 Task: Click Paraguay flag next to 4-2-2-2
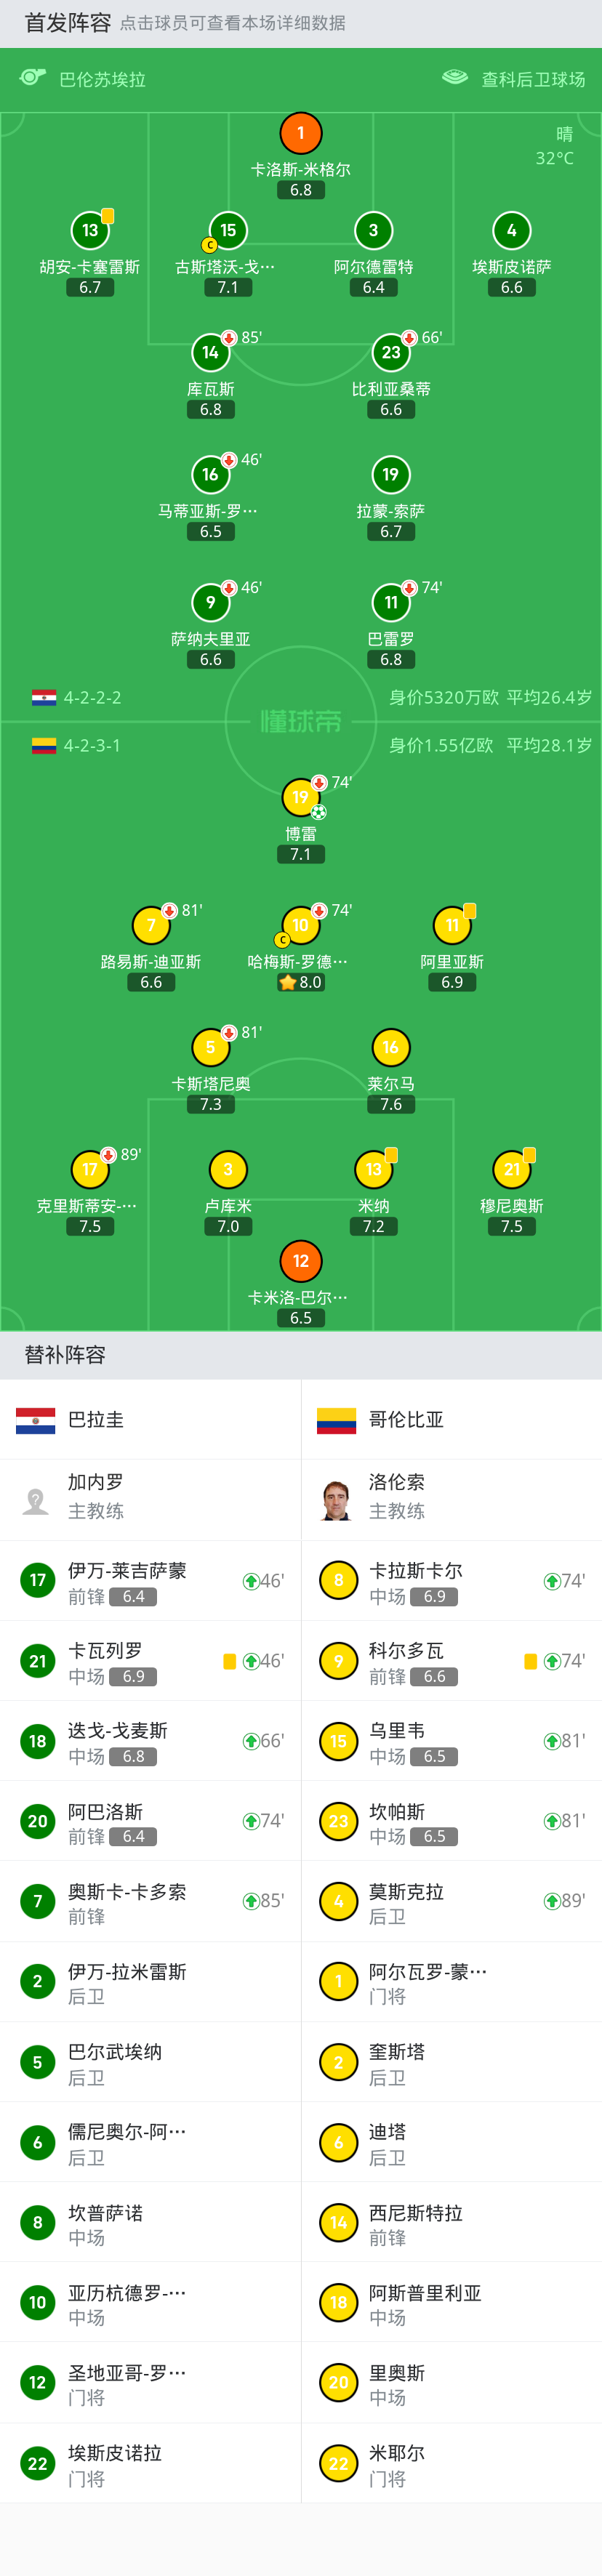tap(44, 697)
